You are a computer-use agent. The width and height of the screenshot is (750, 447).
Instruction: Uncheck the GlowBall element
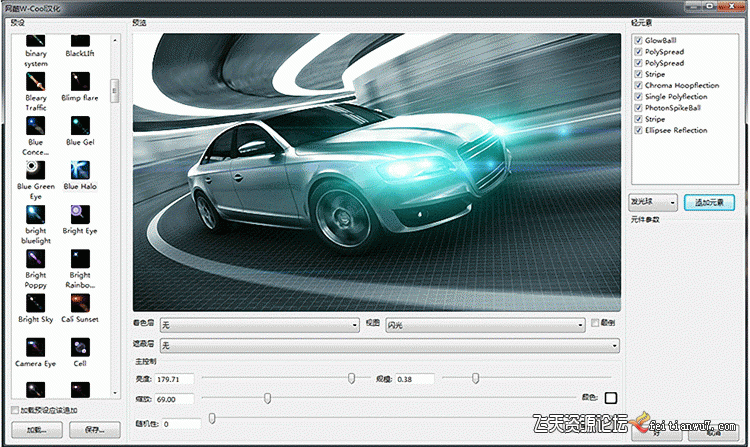(637, 41)
